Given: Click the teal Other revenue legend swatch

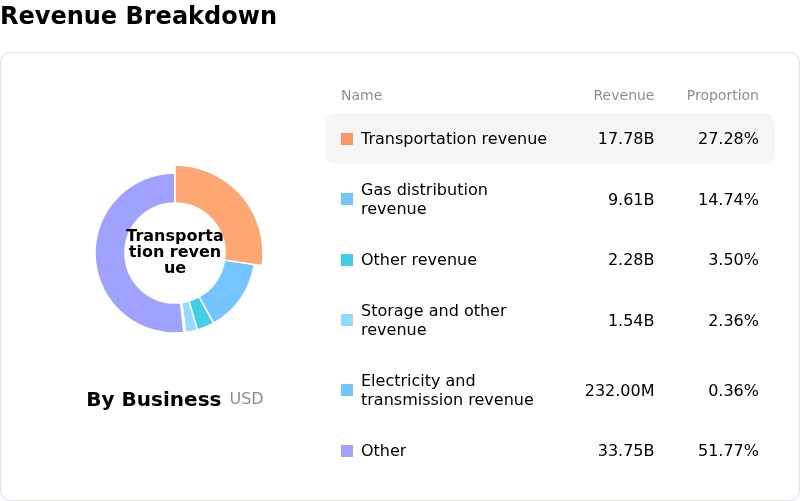Looking at the screenshot, I should click(x=347, y=260).
